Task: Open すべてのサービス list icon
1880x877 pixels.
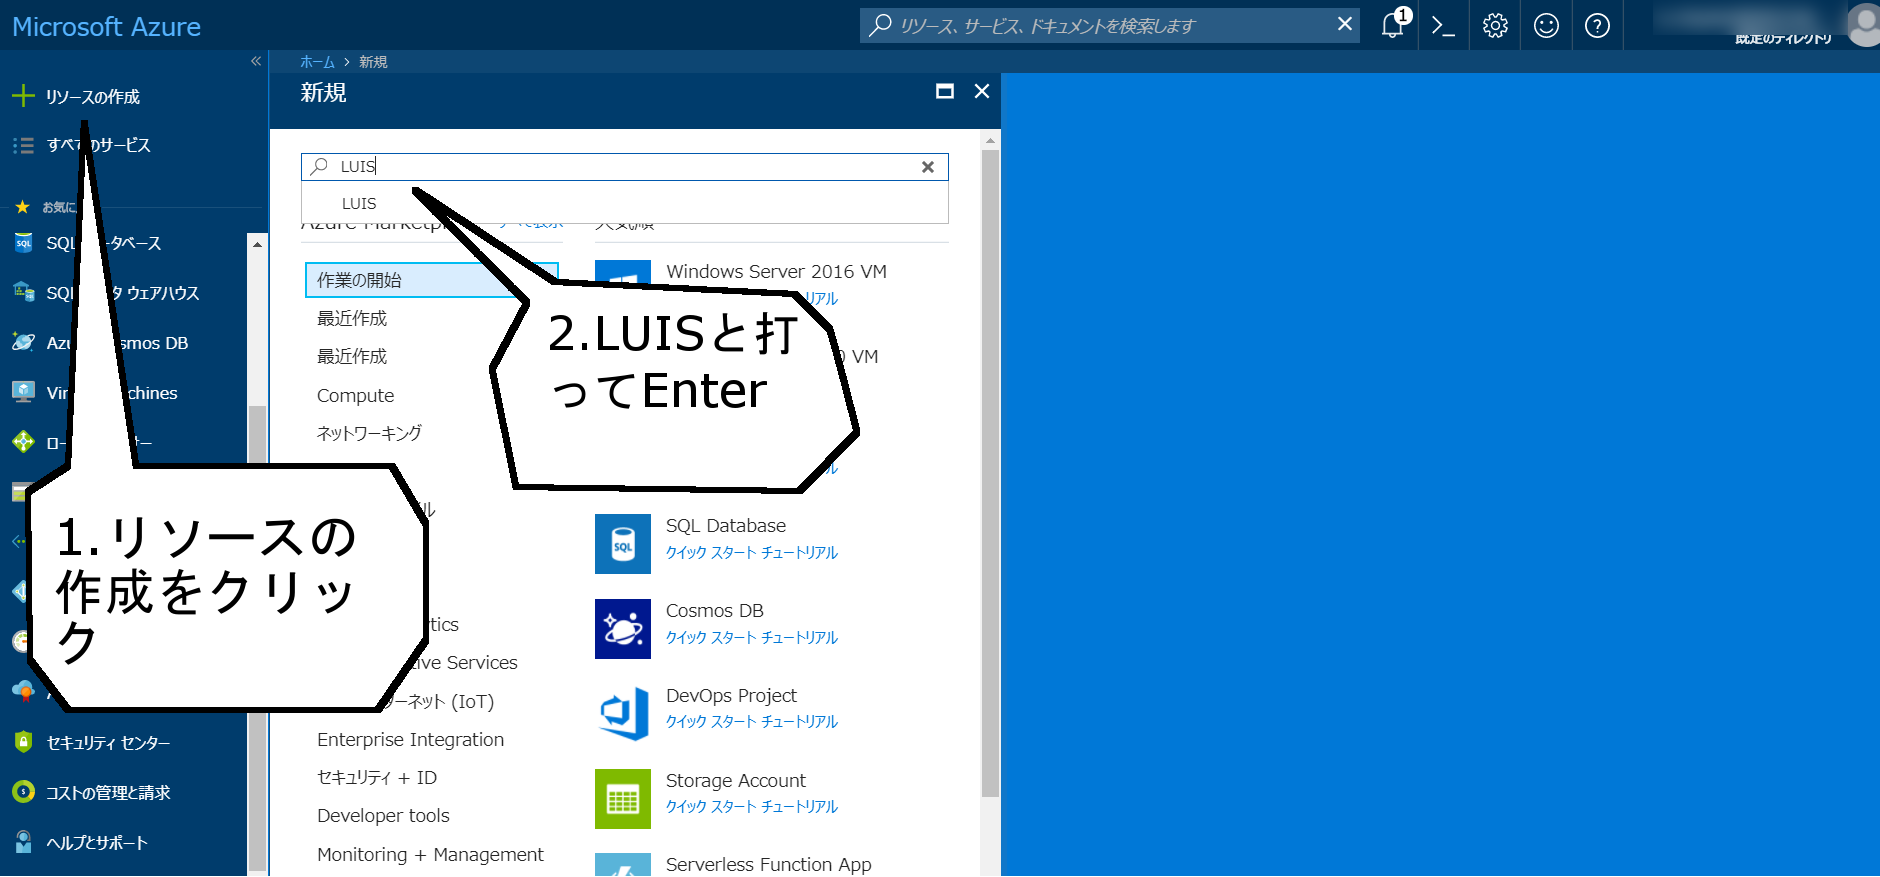Action: pos(23,145)
